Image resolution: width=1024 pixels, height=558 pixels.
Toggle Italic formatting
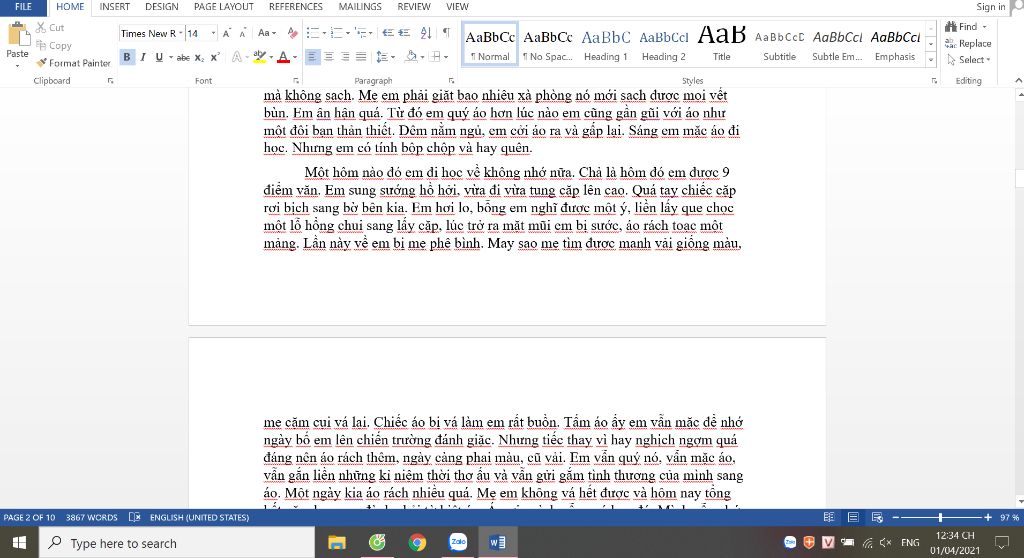(142, 57)
